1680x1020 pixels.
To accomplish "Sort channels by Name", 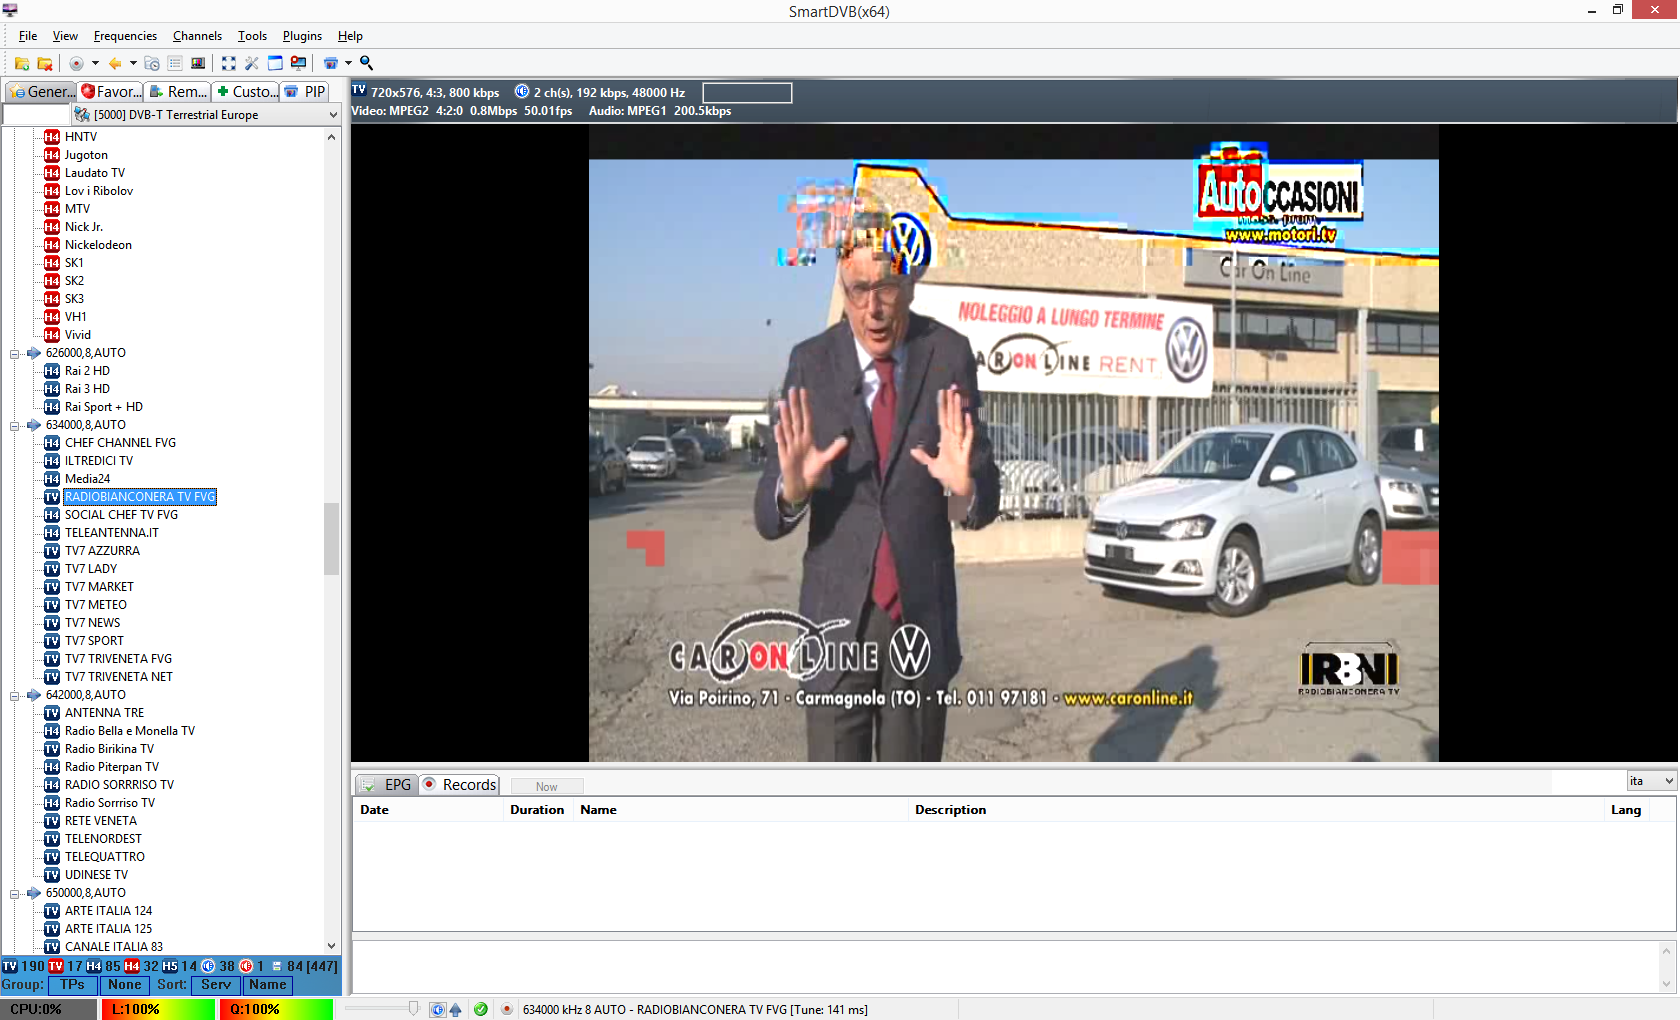I will pos(268,985).
